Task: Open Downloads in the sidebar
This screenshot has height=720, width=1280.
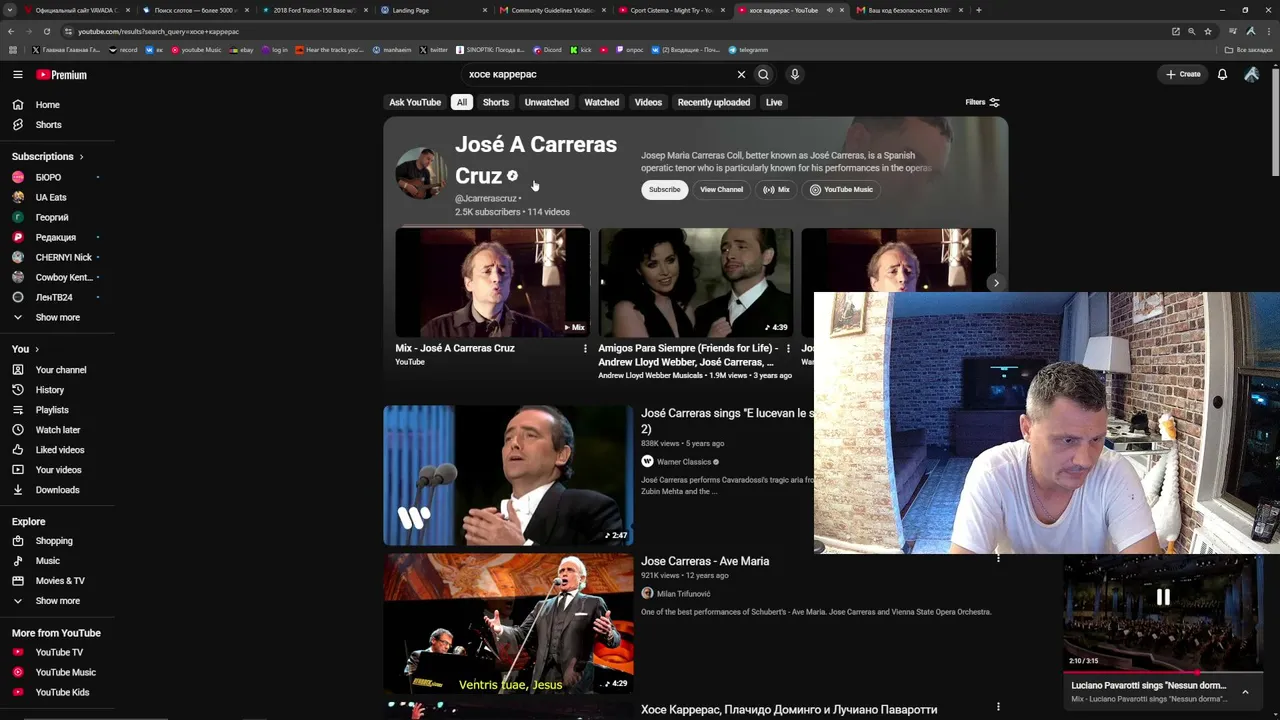Action: tap(57, 490)
